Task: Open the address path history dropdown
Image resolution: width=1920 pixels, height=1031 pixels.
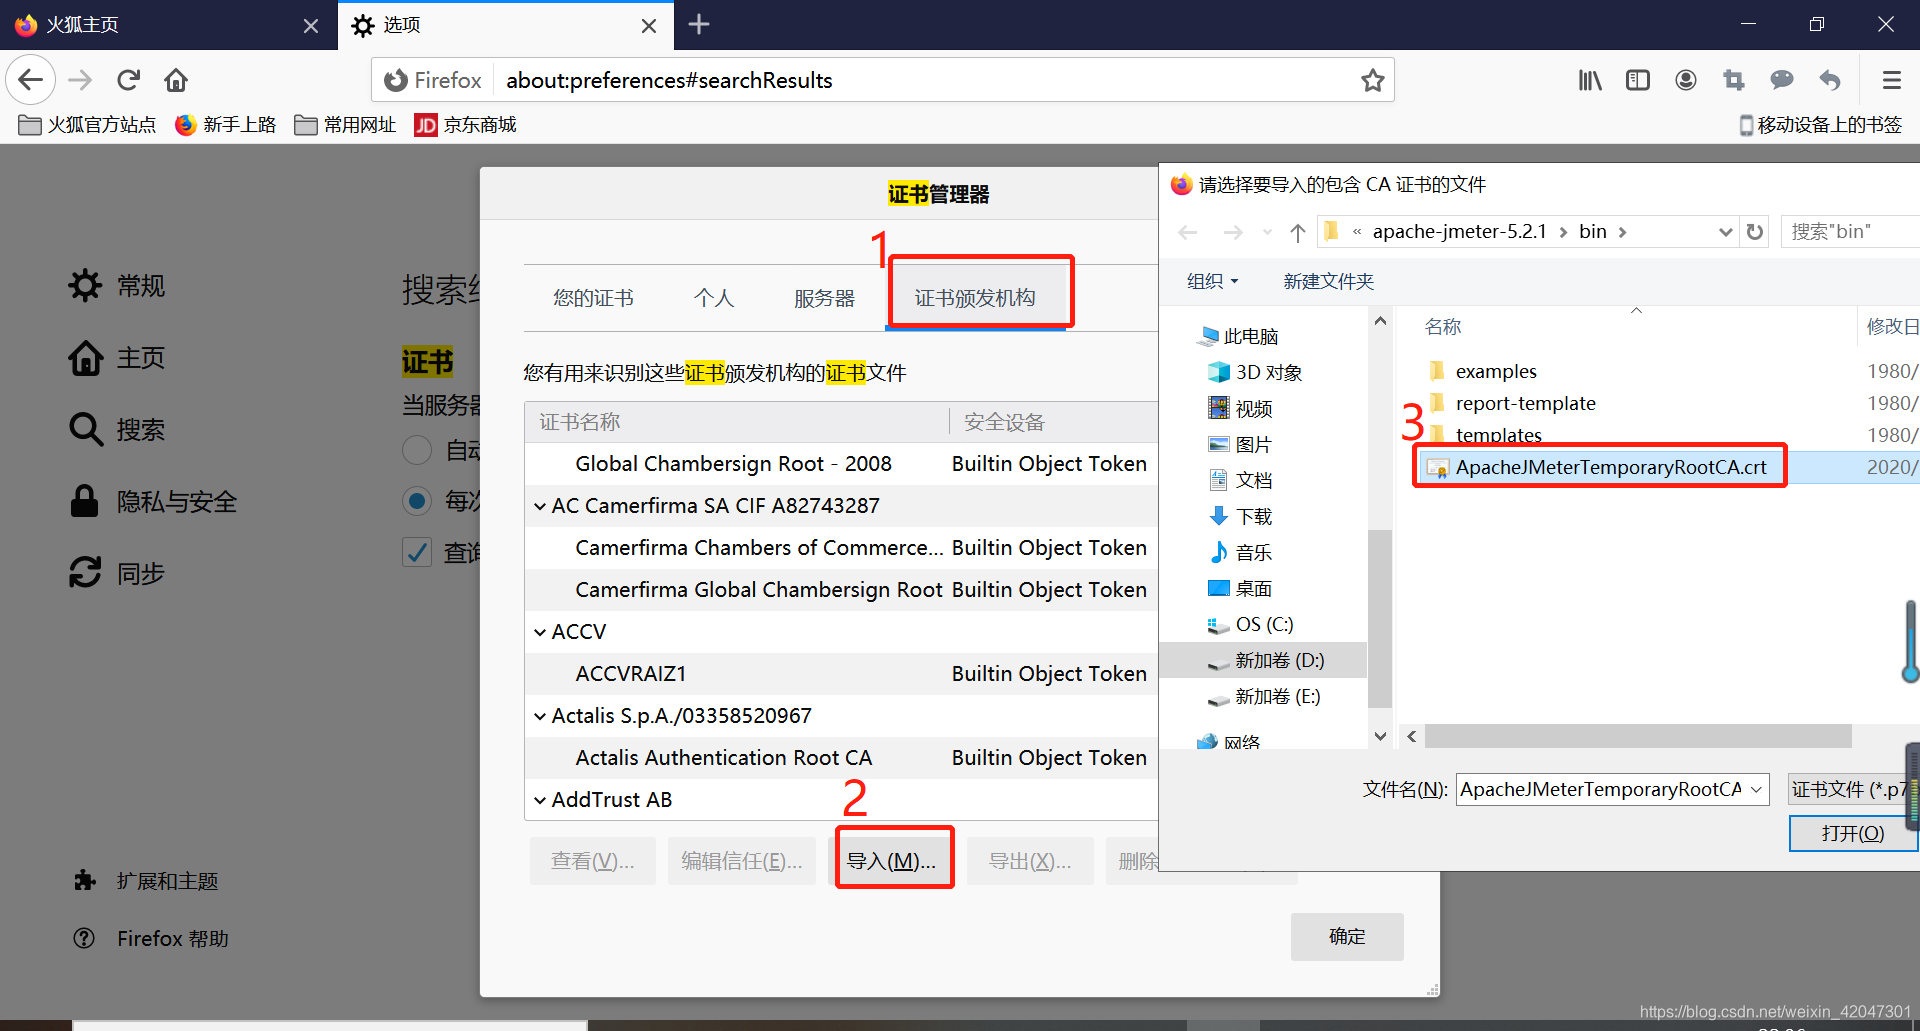Action: click(1725, 232)
